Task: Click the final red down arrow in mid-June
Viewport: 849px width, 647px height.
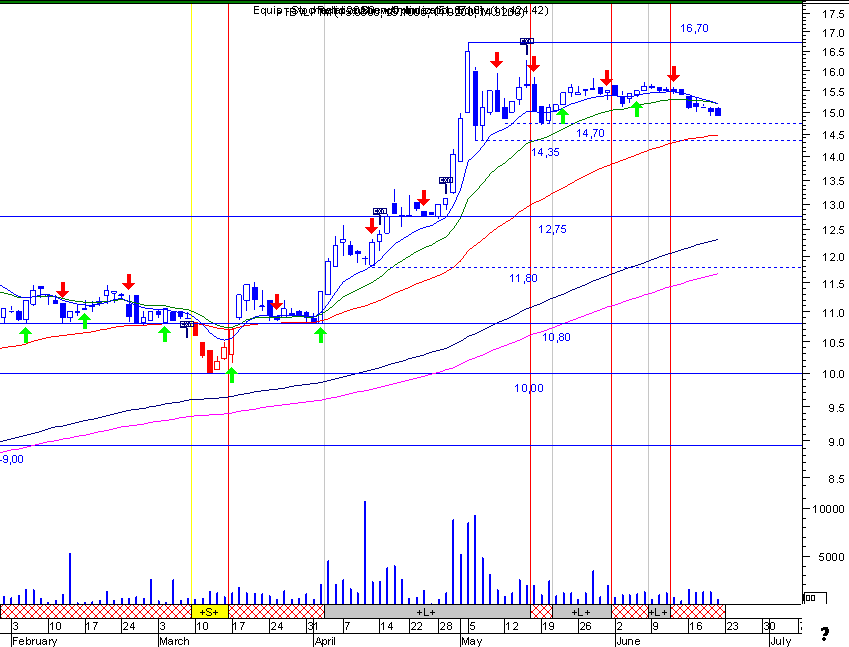Action: pyautogui.click(x=673, y=74)
